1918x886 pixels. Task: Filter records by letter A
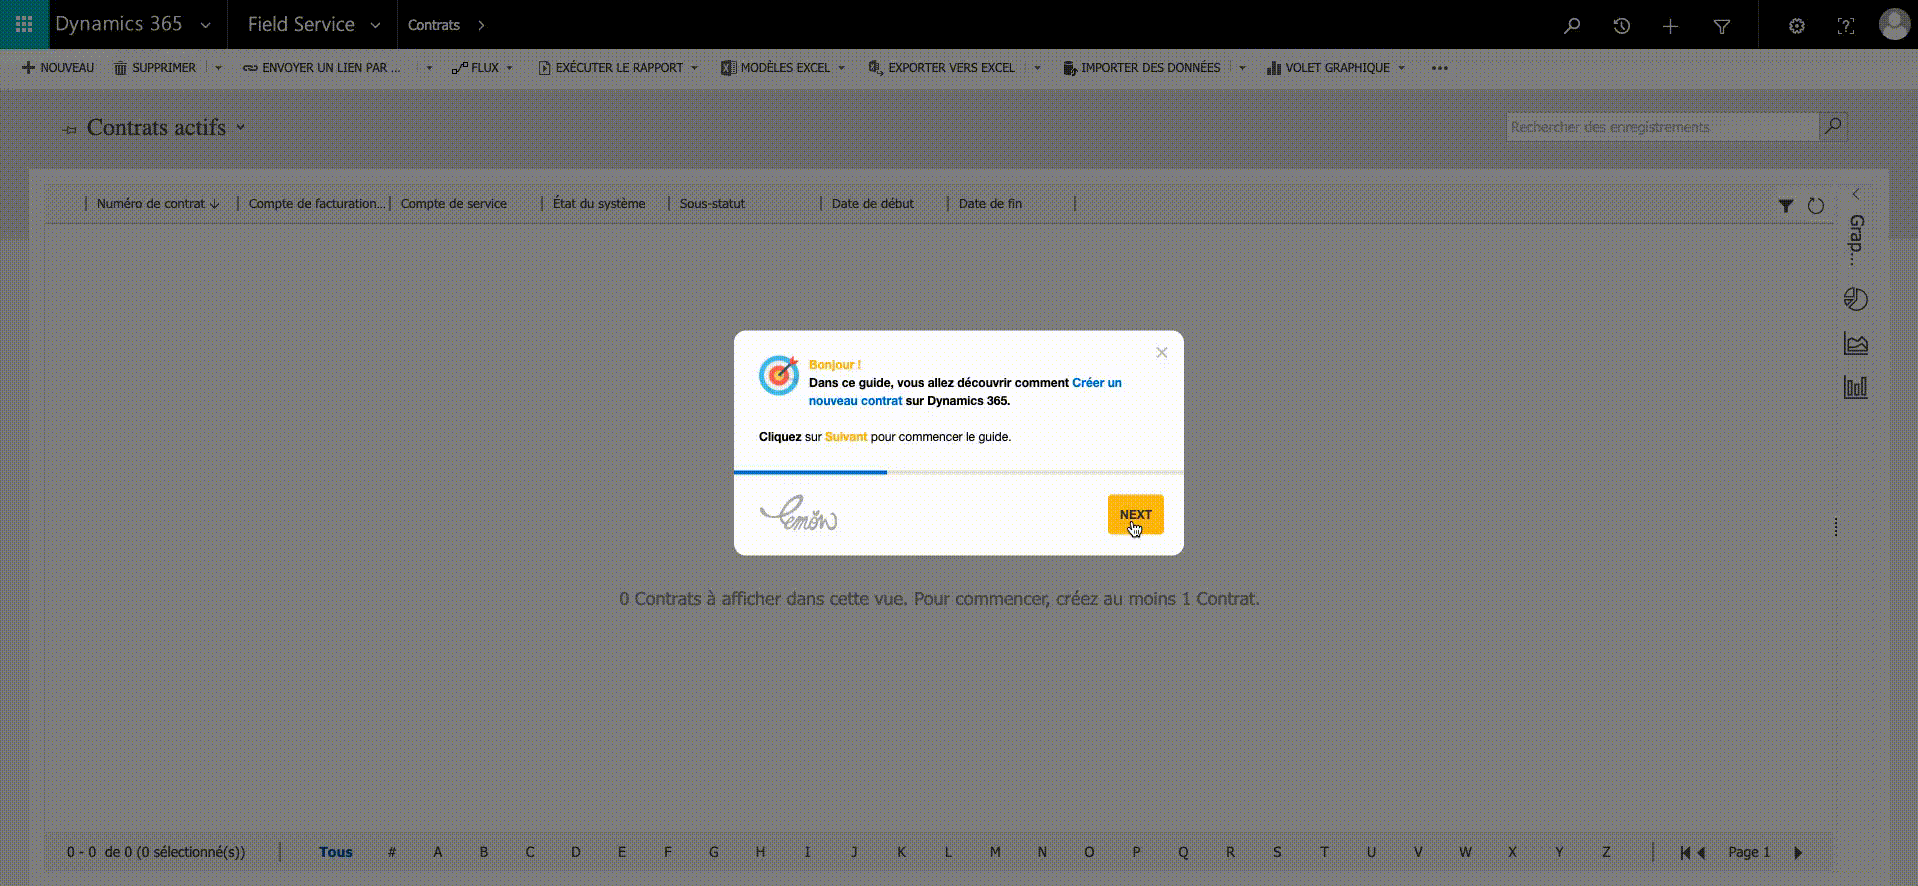(x=438, y=852)
